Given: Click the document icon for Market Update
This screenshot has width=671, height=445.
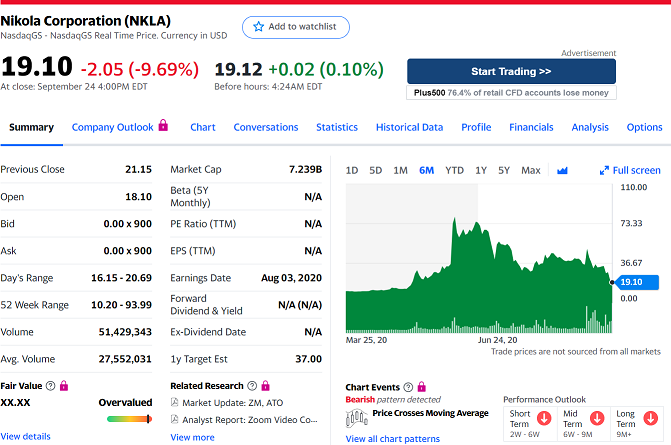Looking at the screenshot, I should click(175, 402).
